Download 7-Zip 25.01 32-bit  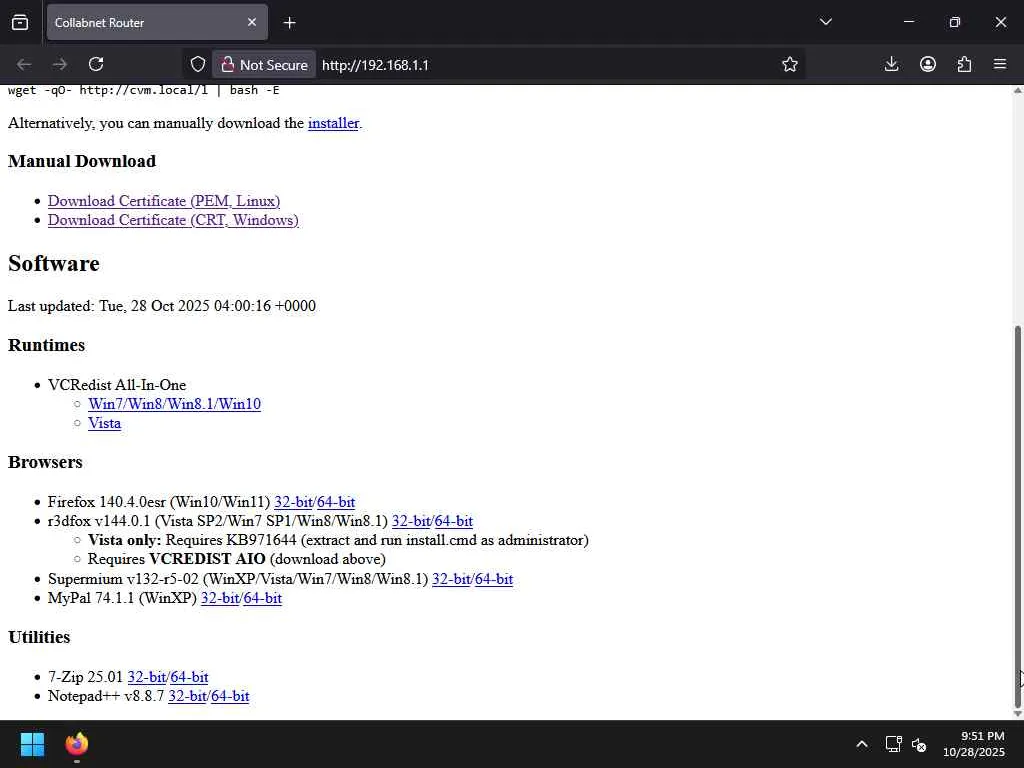(x=146, y=677)
